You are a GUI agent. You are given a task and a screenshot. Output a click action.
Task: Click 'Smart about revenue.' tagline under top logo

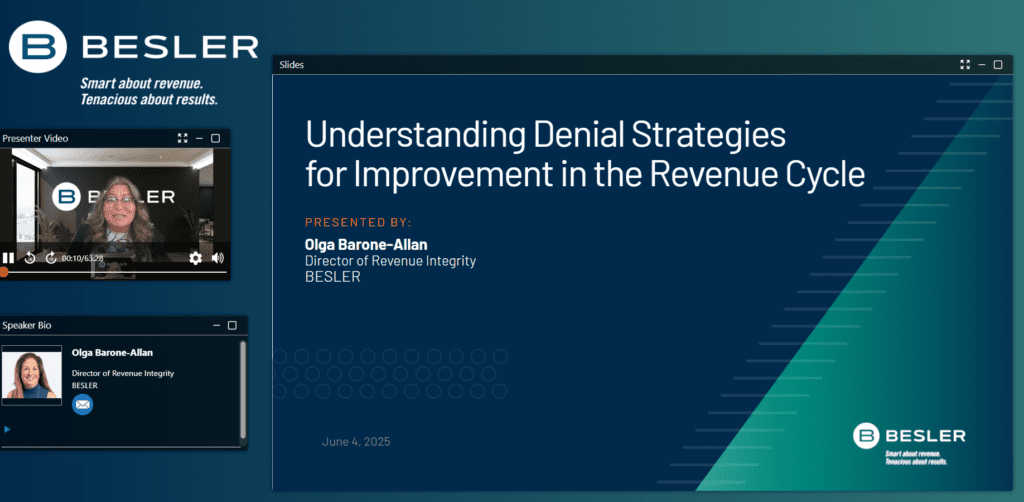[142, 84]
